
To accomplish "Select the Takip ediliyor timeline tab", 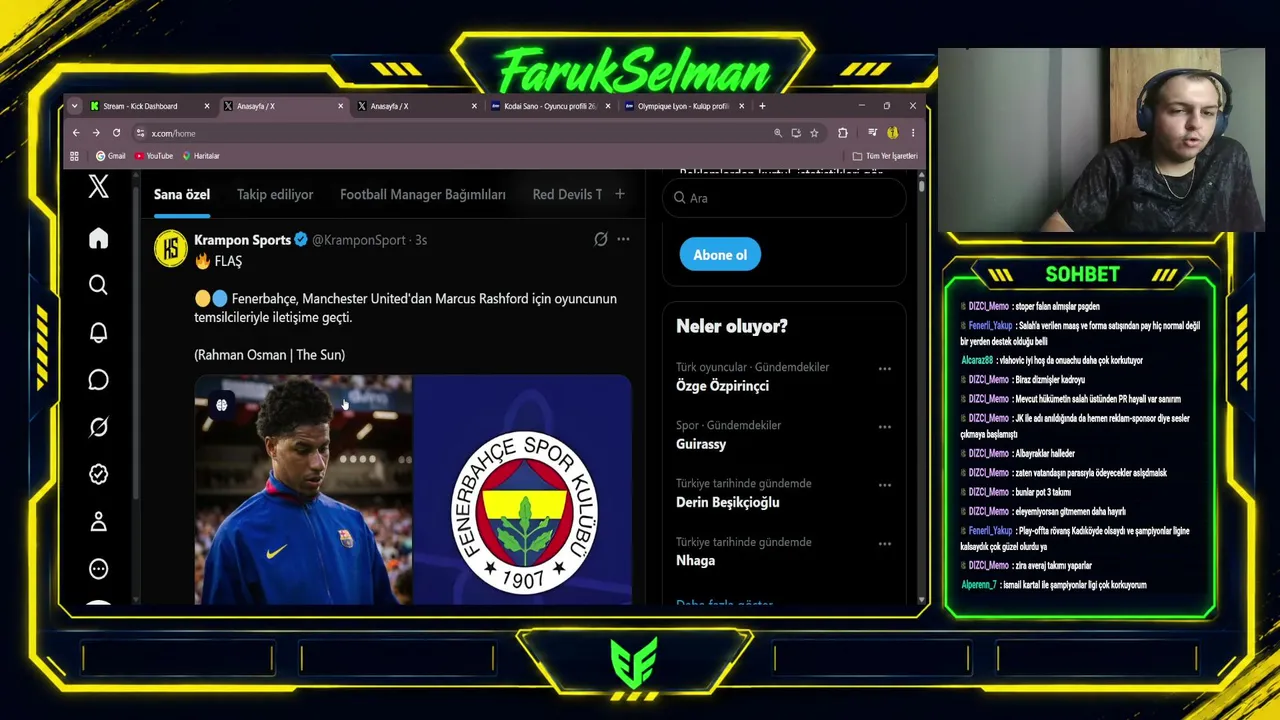I will coord(275,195).
